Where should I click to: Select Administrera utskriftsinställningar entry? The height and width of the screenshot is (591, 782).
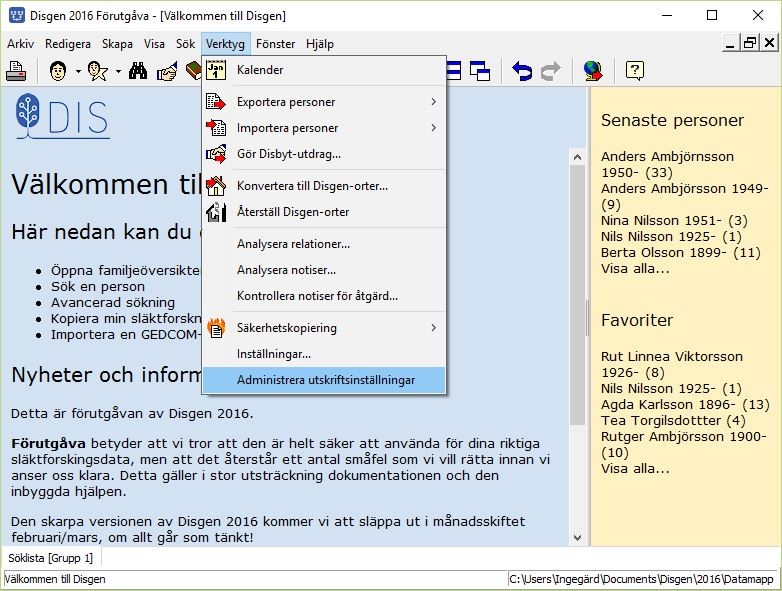click(324, 380)
